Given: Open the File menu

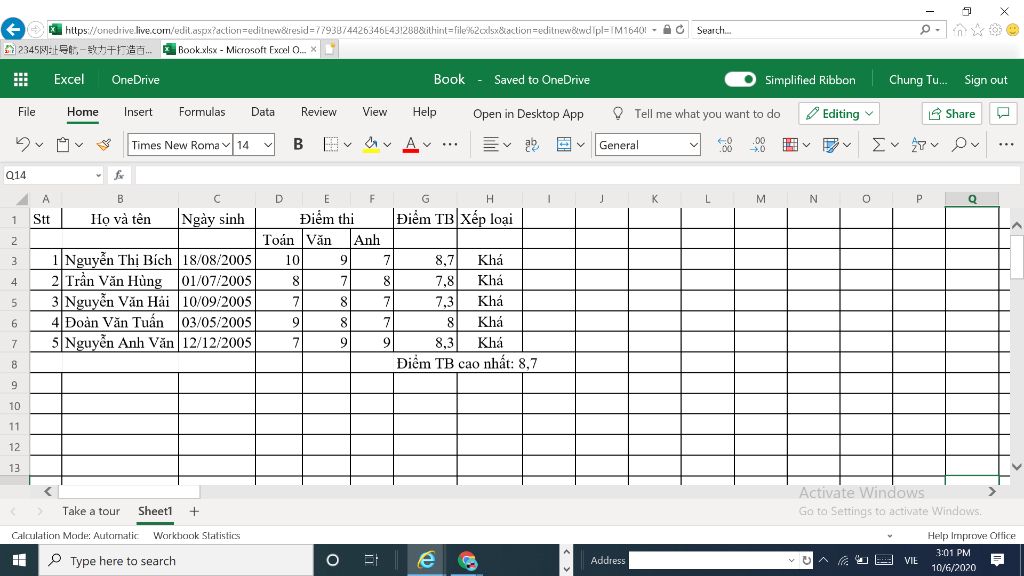Looking at the screenshot, I should click(27, 112).
